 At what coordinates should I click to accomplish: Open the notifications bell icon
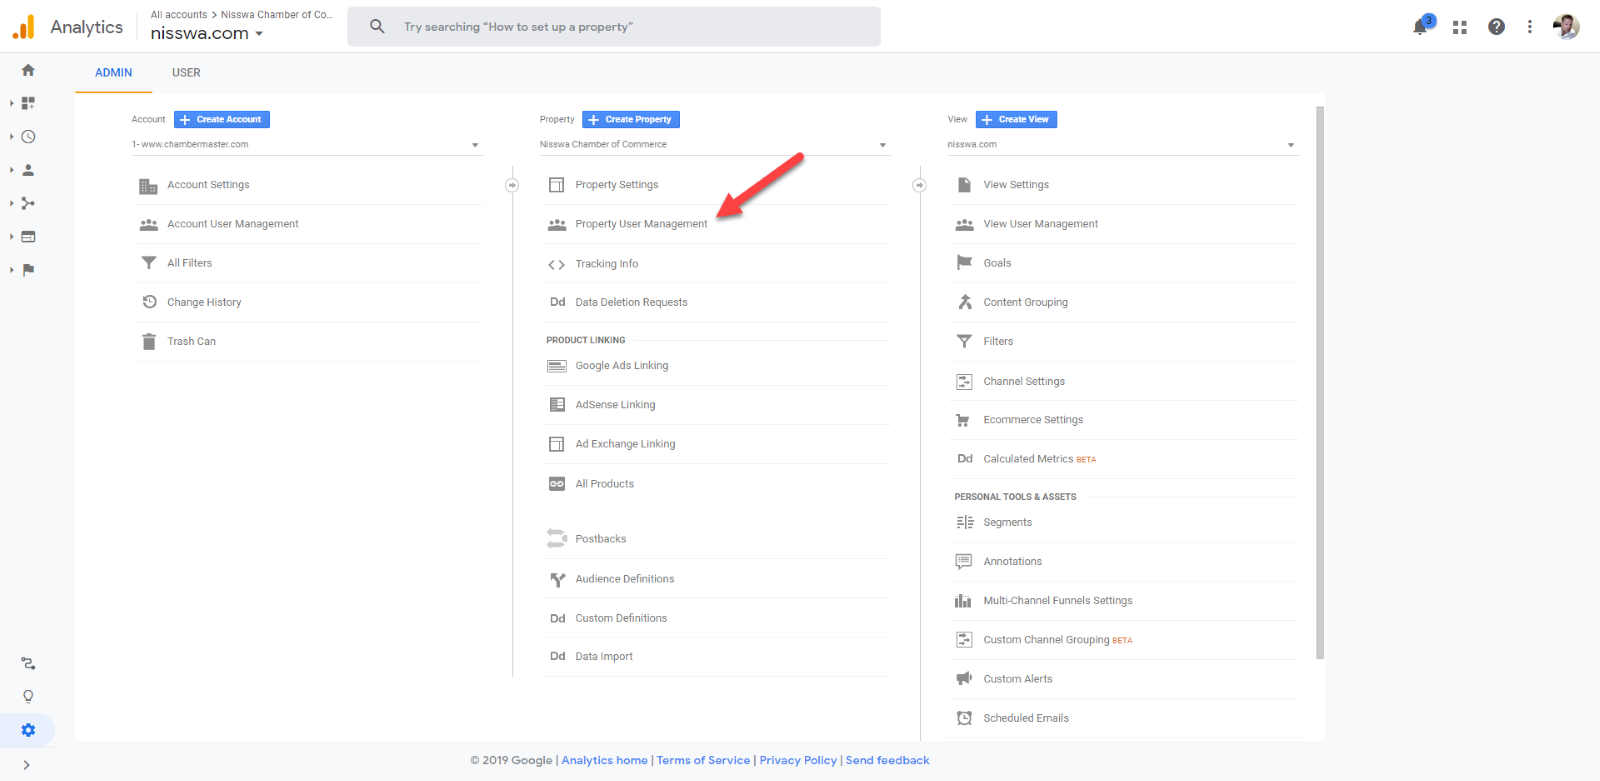click(x=1420, y=27)
